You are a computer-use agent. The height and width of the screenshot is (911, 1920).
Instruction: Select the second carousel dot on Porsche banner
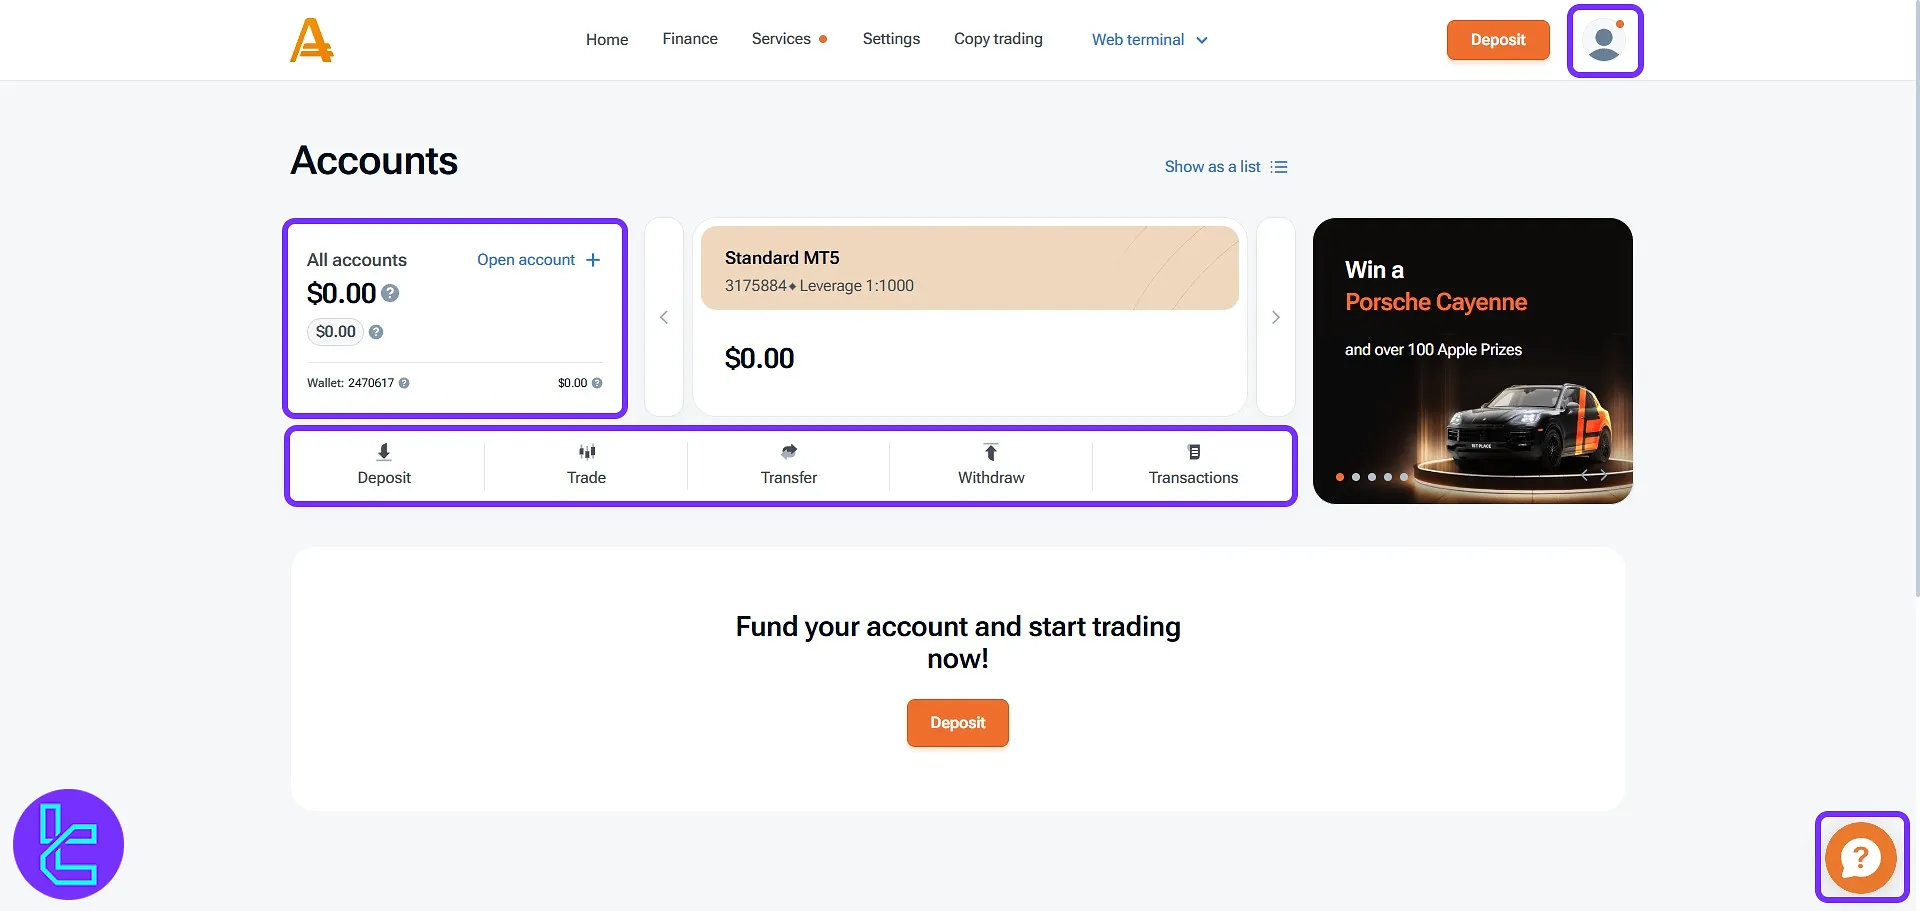1356,477
